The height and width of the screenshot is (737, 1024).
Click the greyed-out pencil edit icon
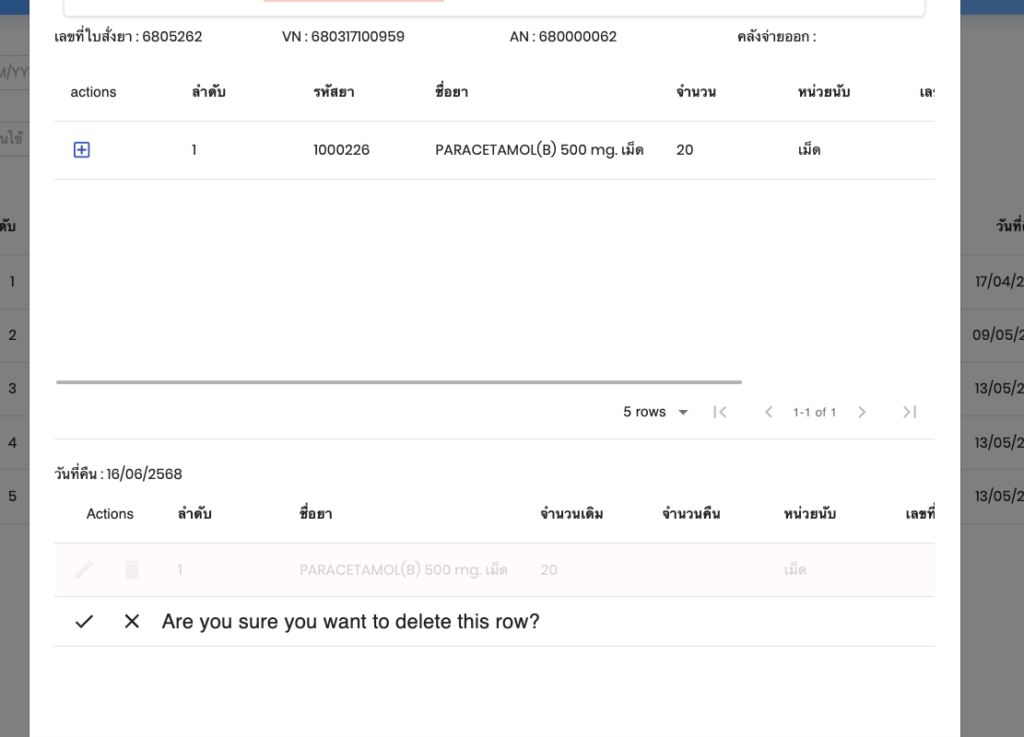click(84, 570)
